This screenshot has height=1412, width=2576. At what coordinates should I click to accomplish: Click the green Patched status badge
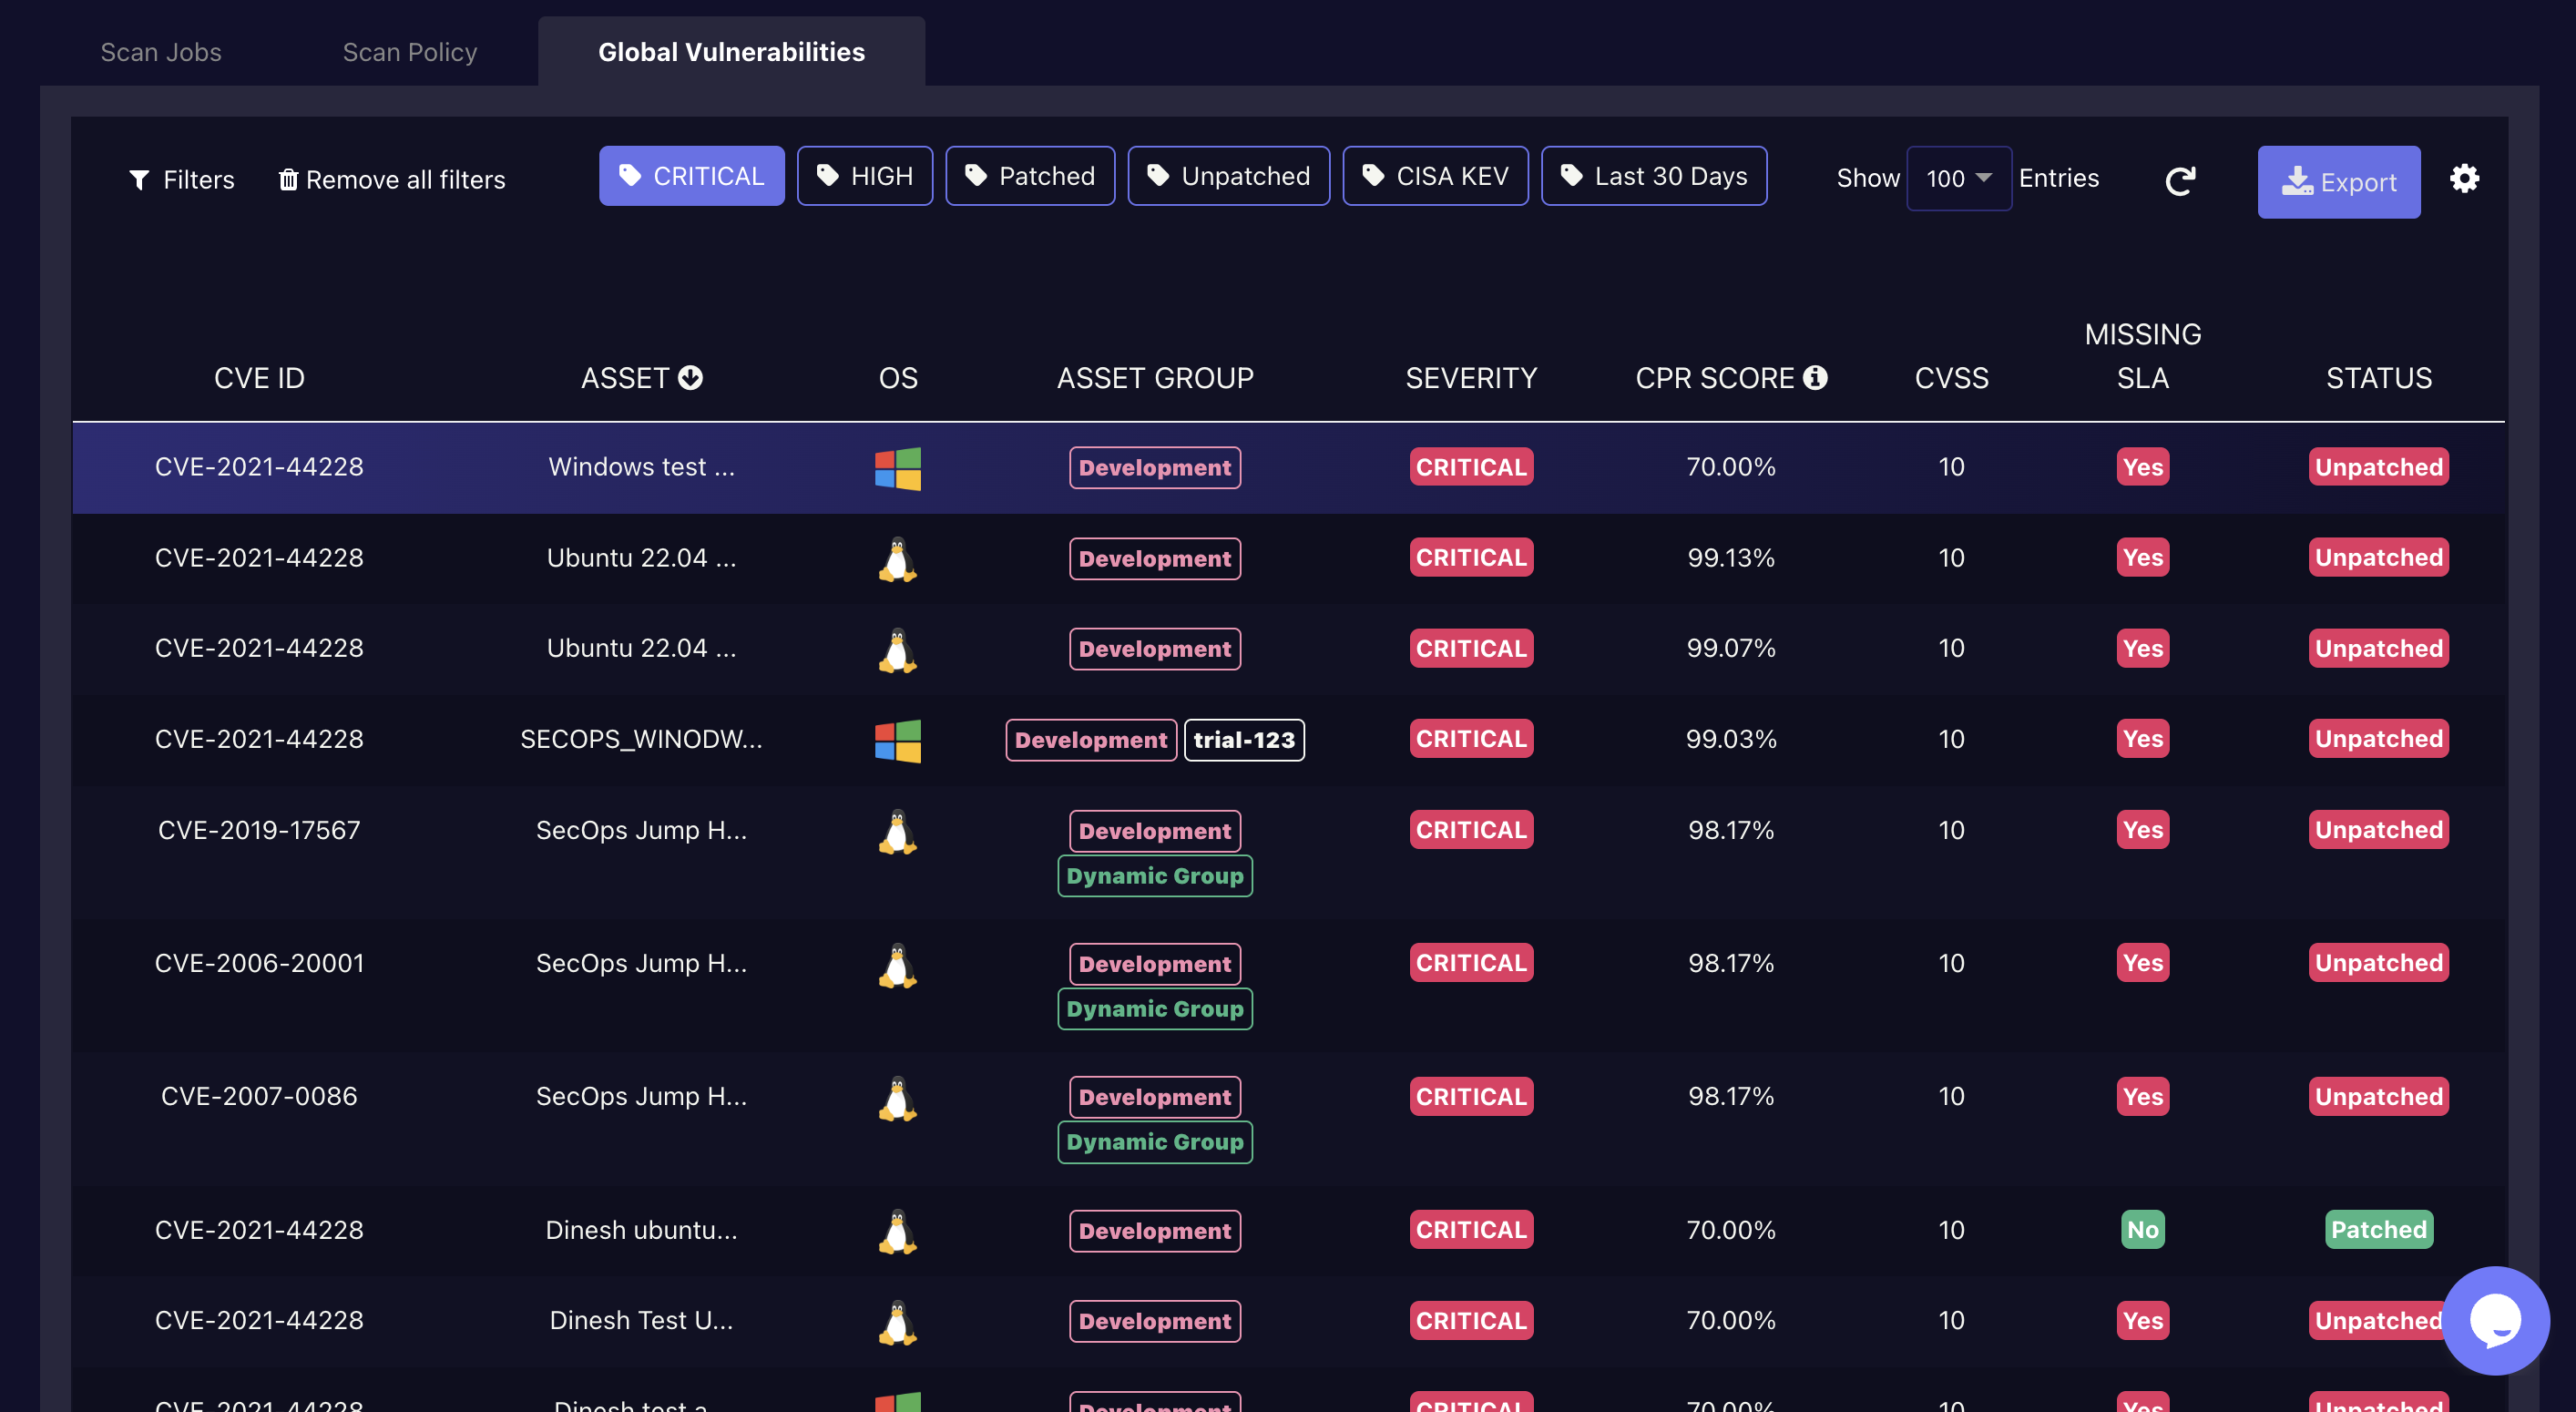(x=2378, y=1229)
